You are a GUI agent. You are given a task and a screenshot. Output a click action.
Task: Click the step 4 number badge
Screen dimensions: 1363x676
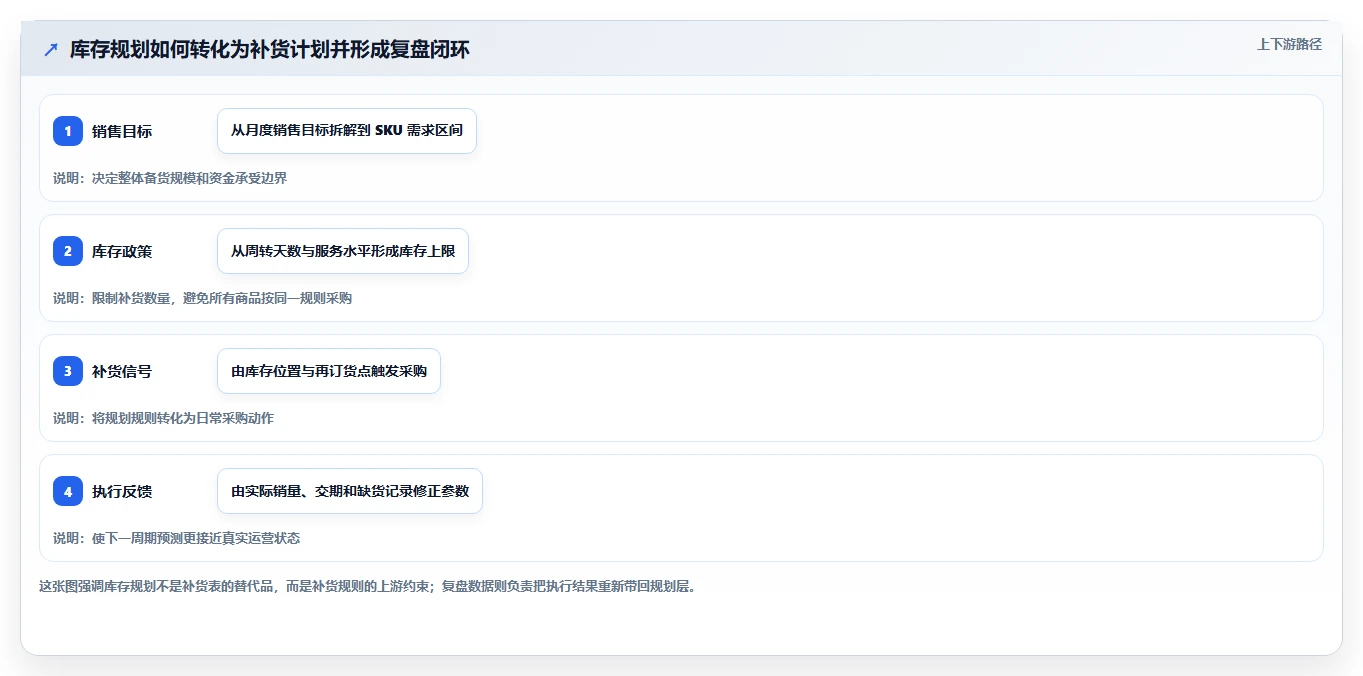coord(68,491)
